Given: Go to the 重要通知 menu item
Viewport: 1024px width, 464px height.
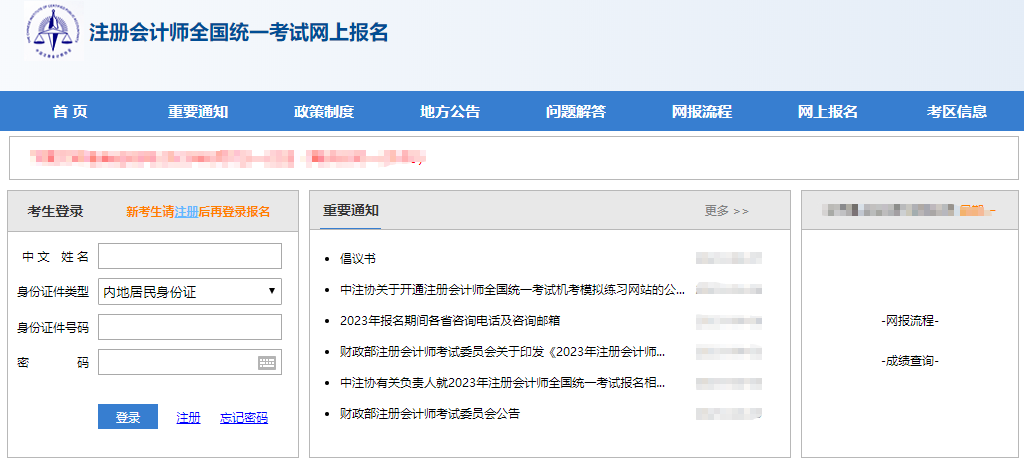Looking at the screenshot, I should pos(198,112).
